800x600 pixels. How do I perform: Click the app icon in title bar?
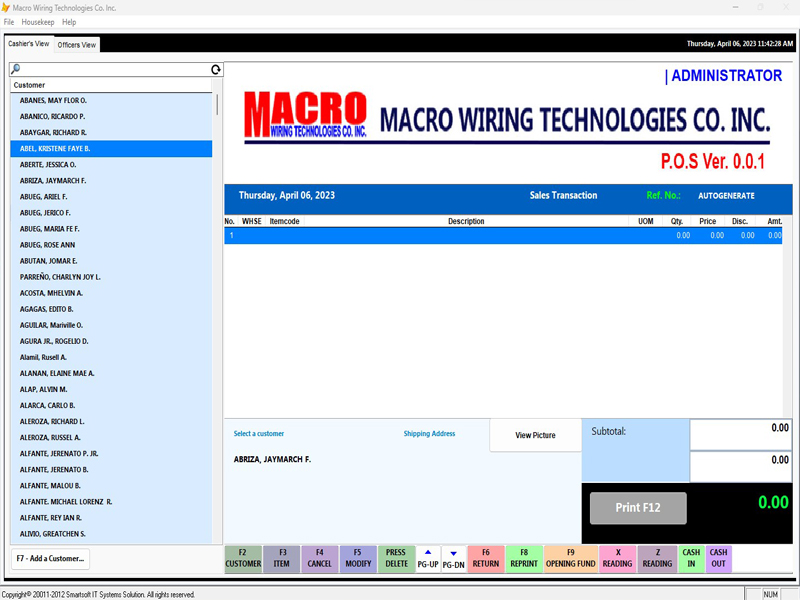tap(6, 7)
